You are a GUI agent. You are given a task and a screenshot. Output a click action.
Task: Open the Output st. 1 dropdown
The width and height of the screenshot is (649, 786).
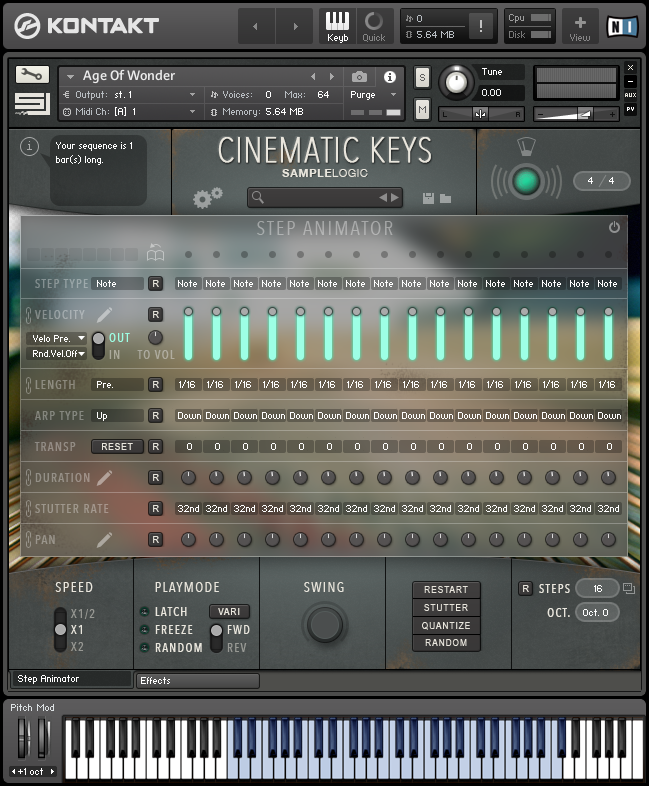coord(130,95)
